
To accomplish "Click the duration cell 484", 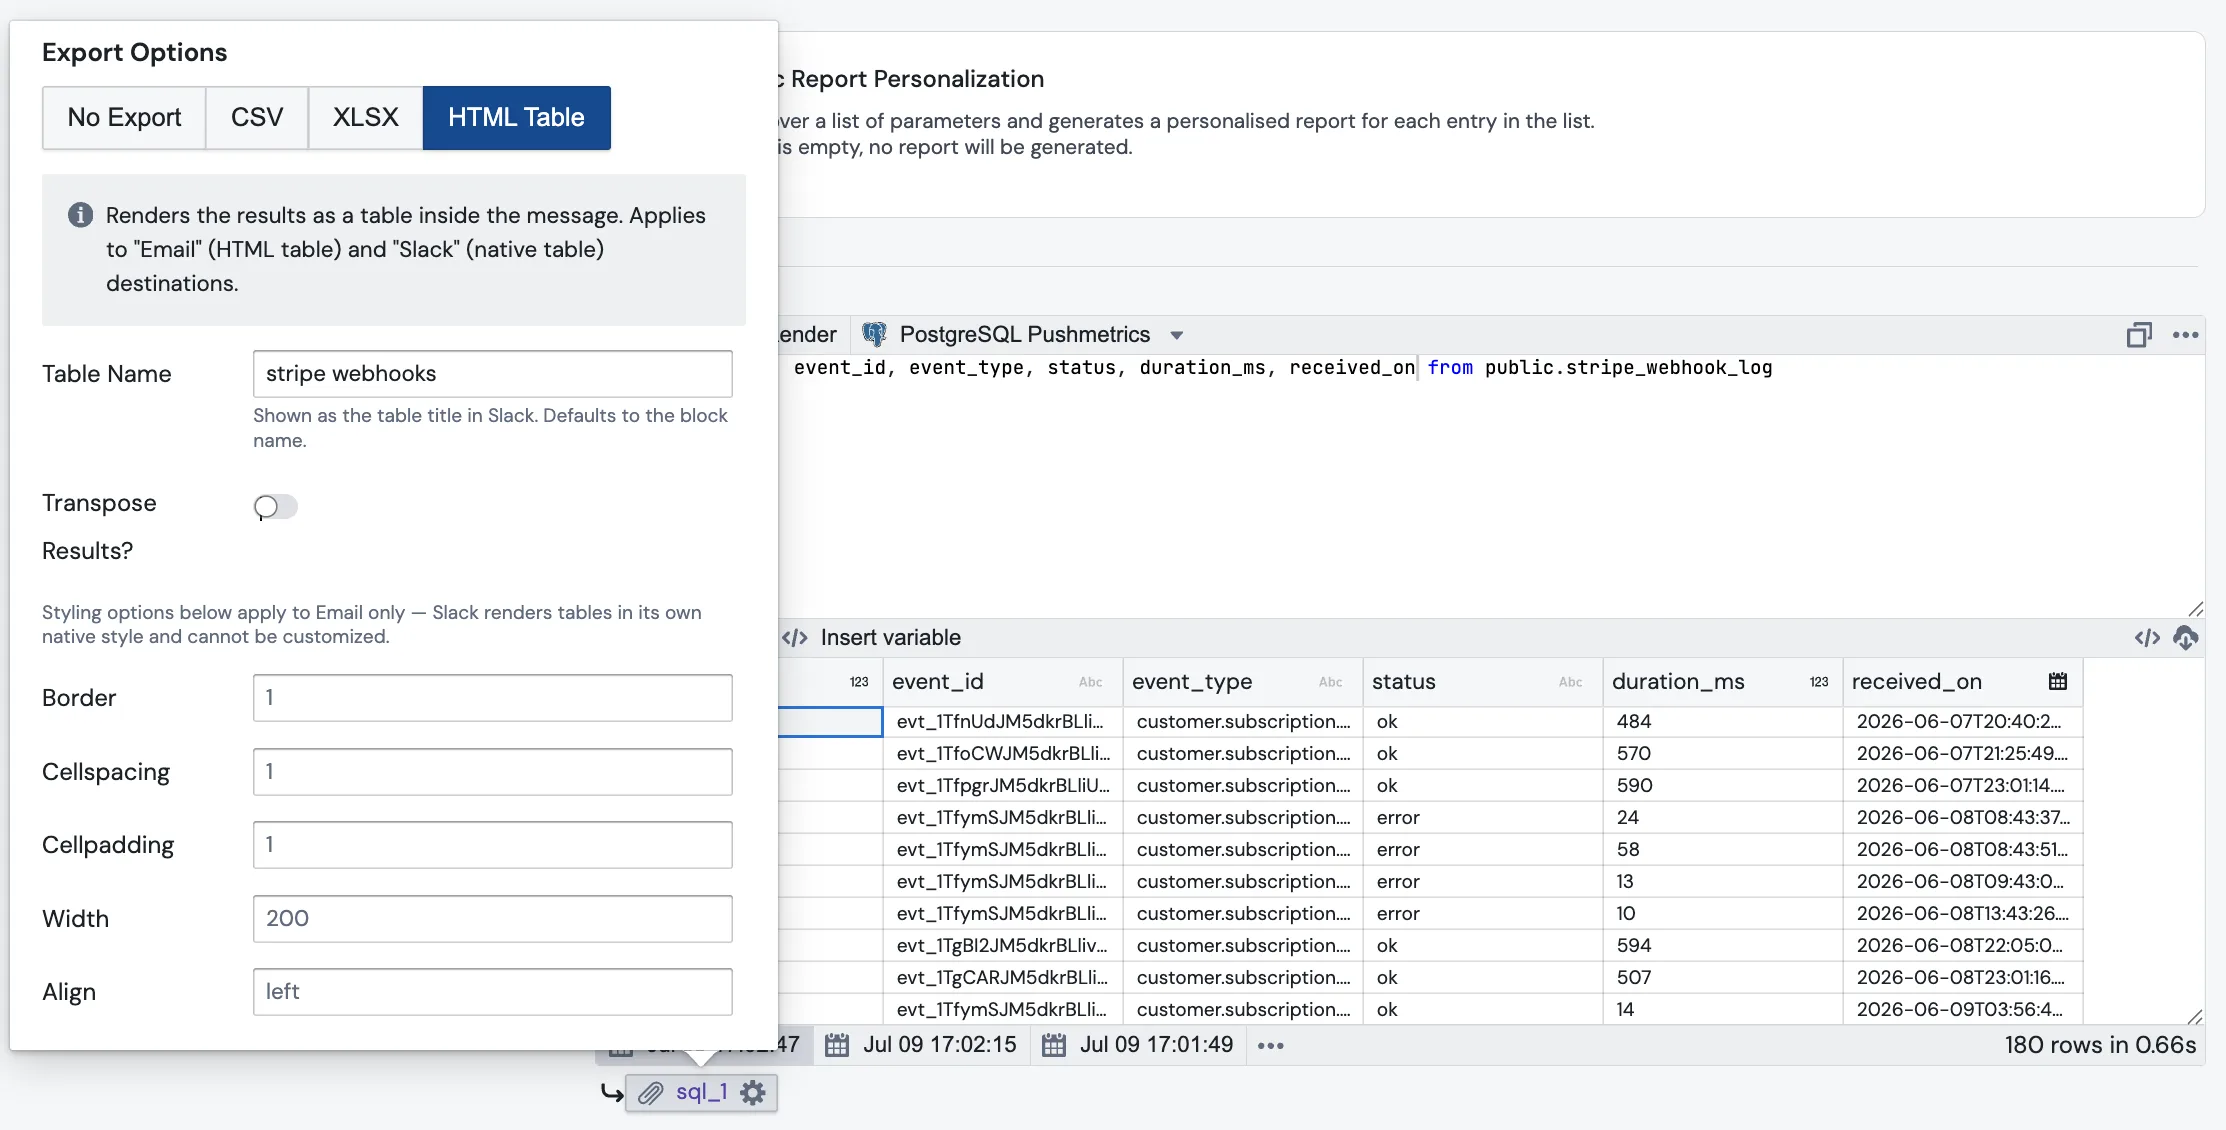I will click(1723, 722).
